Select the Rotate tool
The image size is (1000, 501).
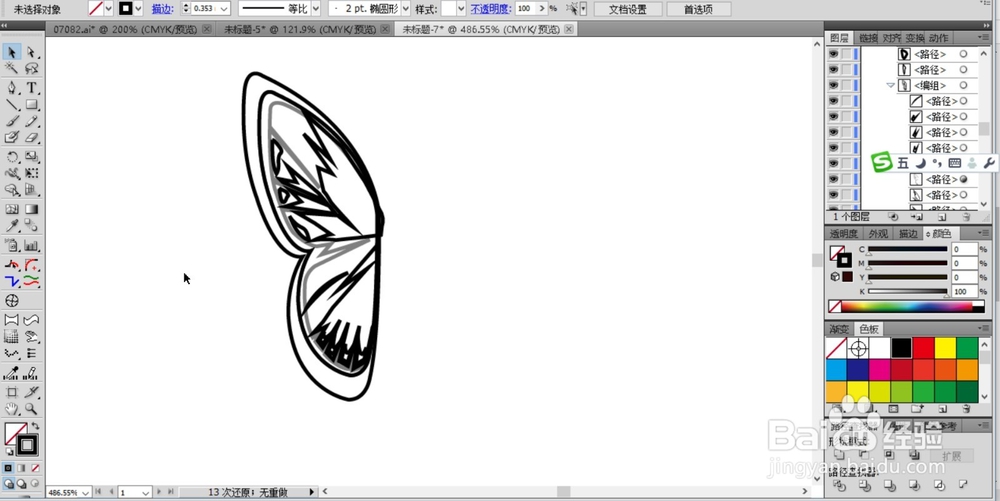pos(11,157)
